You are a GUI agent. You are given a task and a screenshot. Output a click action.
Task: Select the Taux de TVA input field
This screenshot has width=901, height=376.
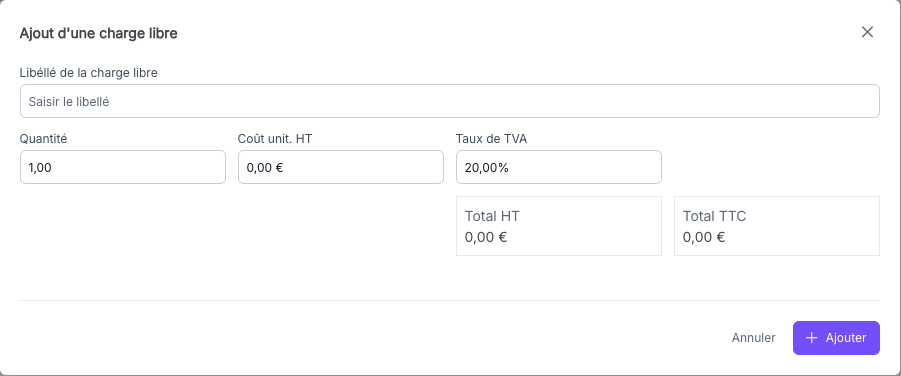tap(559, 167)
